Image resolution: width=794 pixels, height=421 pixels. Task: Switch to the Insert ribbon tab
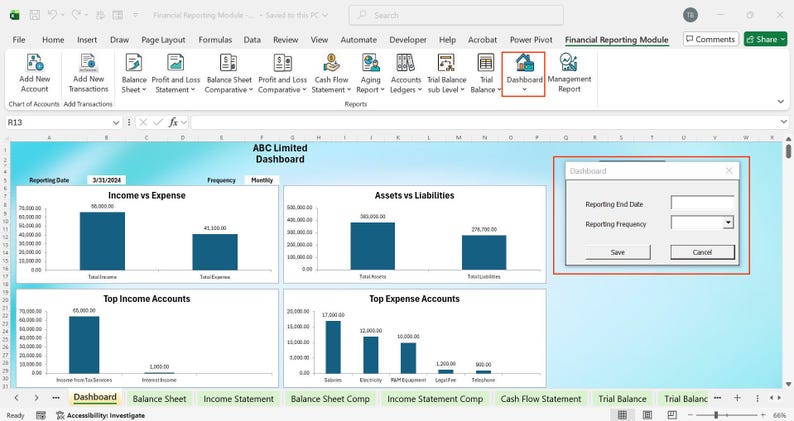[87, 40]
